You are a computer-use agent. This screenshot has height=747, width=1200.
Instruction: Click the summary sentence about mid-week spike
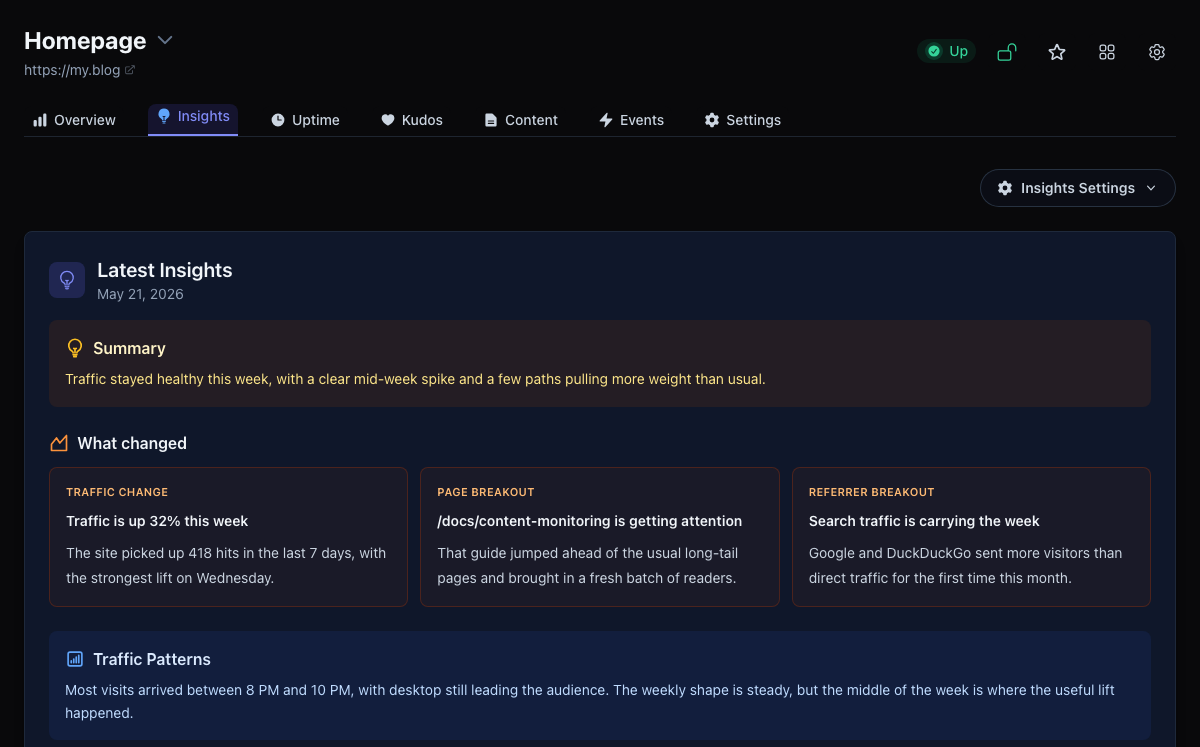pyautogui.click(x=415, y=379)
